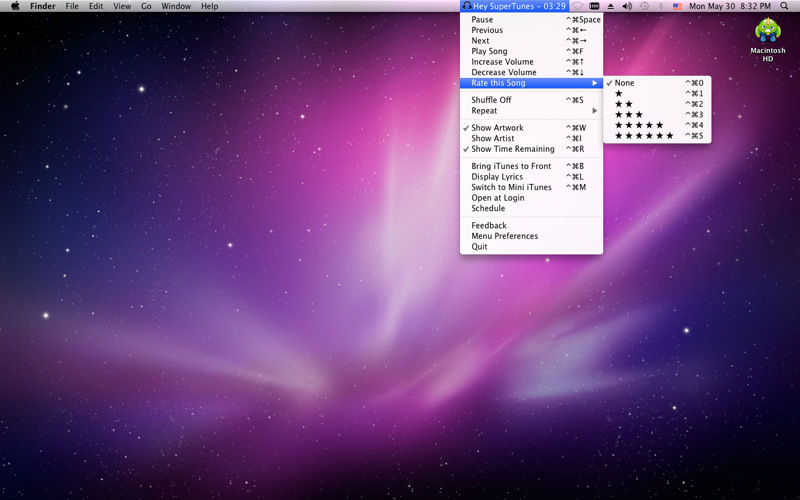Viewport: 800px width, 500px height.
Task: Choose the rating with ⌃⌘4 shortcut
Action: 657,125
